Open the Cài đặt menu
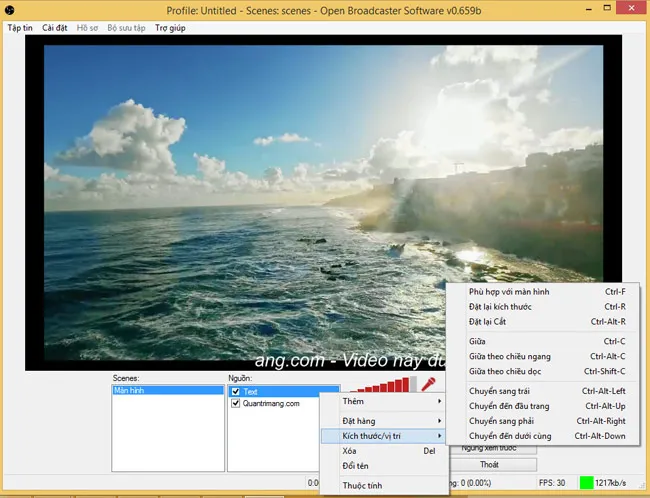The height and width of the screenshot is (498, 650). [55, 28]
